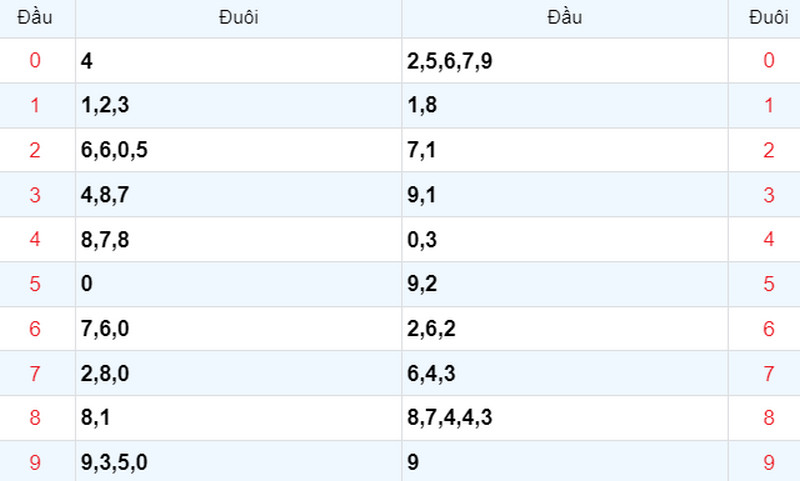
Task: Click the cell showing 8,7,4,4,3
Action: coord(565,418)
